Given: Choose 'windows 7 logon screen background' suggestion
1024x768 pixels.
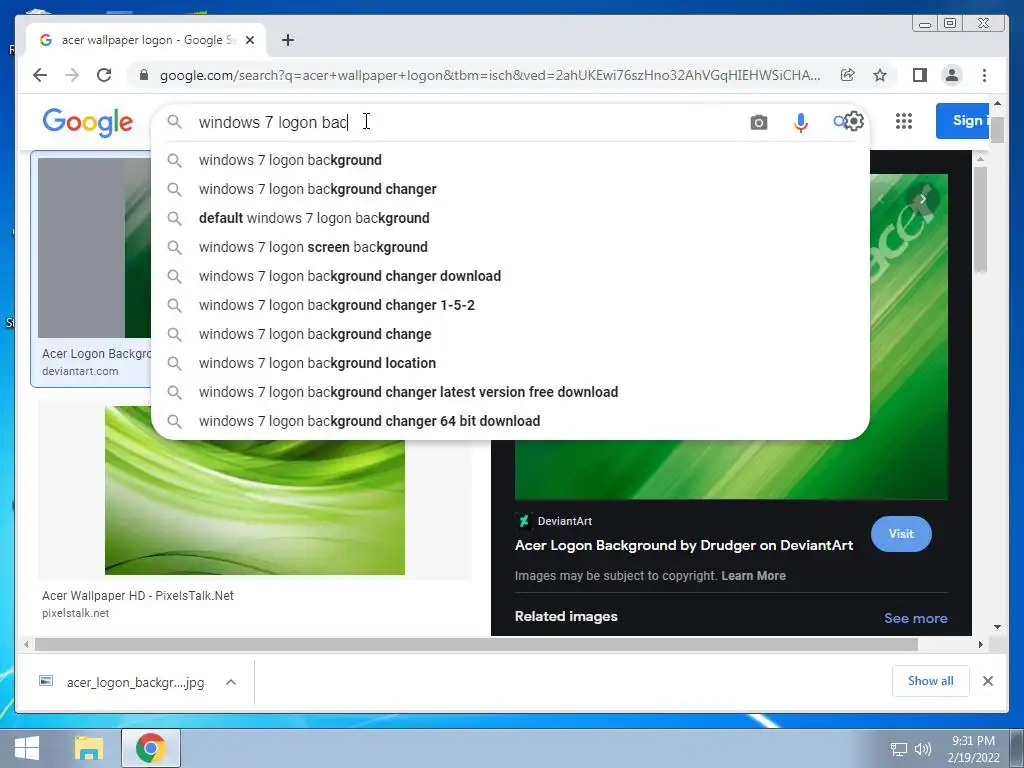Looking at the screenshot, I should click(510, 247).
